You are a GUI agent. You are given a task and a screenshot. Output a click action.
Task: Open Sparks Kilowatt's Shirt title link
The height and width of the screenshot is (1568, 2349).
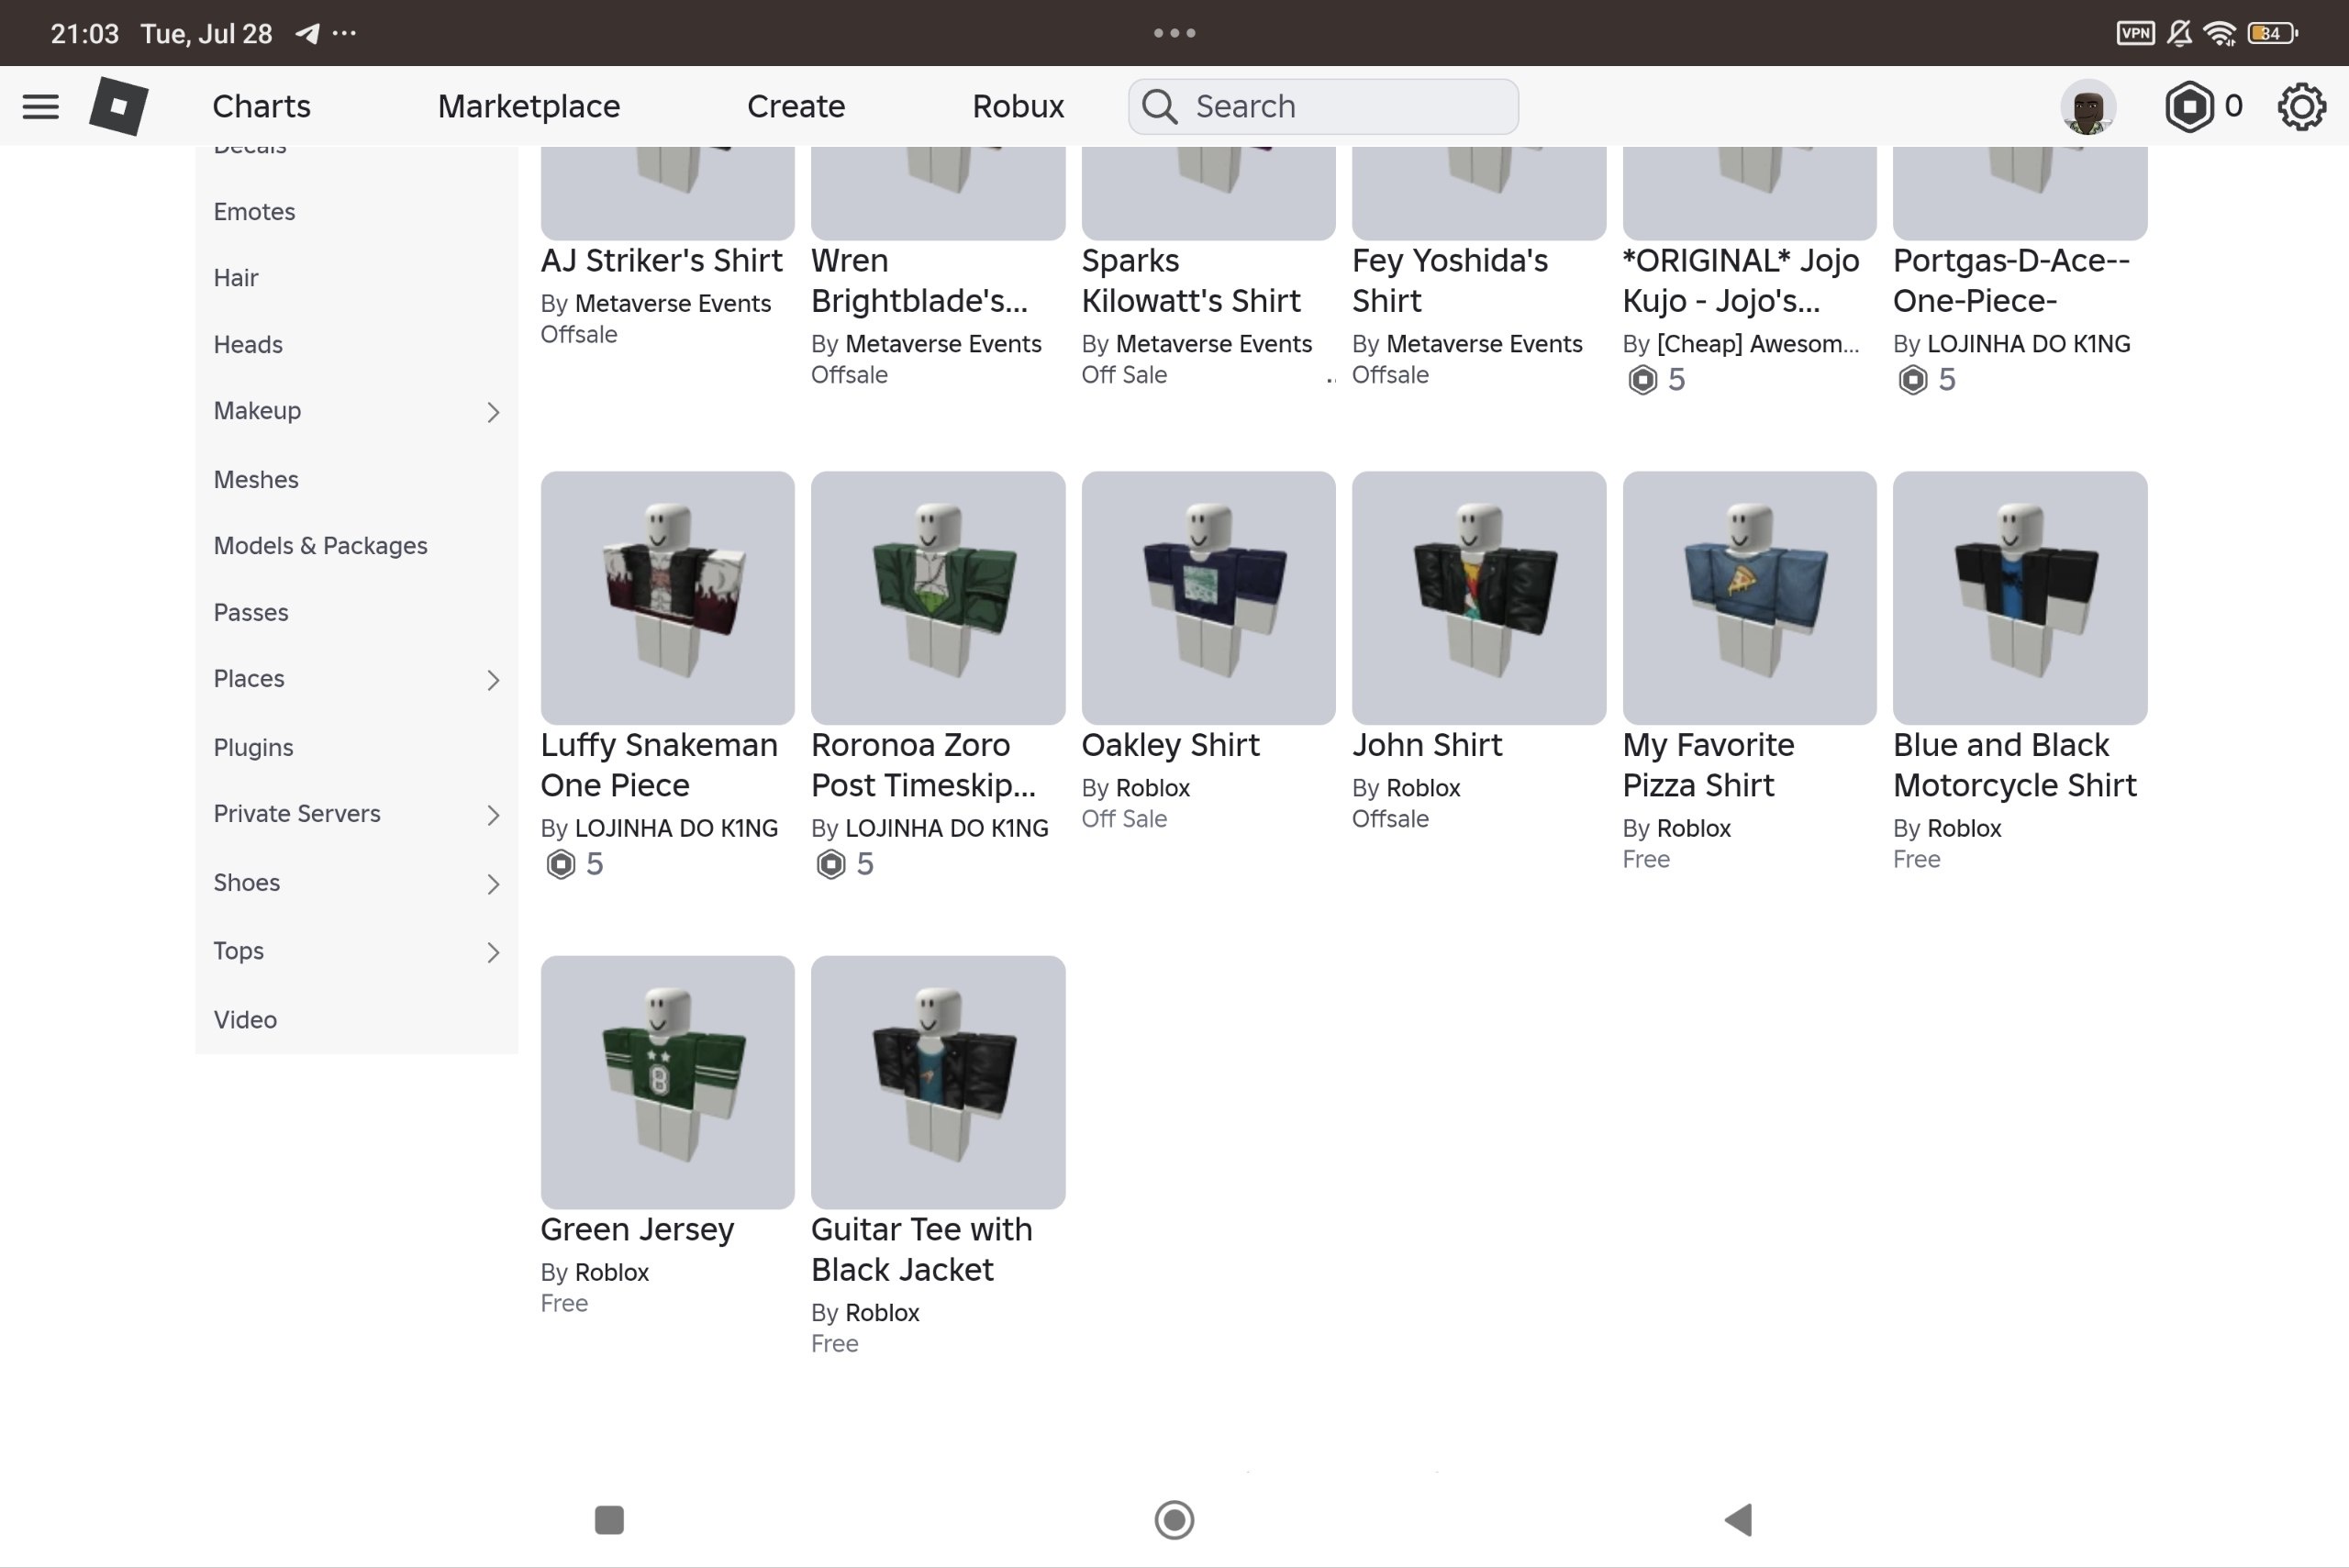coord(1191,281)
